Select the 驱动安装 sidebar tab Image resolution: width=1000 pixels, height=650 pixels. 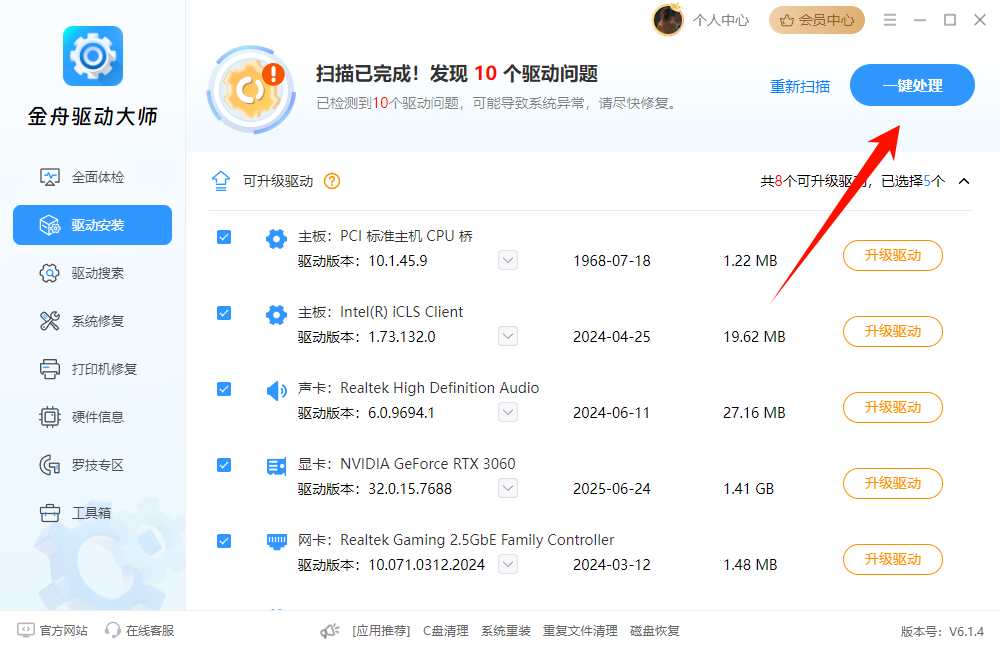pos(92,225)
